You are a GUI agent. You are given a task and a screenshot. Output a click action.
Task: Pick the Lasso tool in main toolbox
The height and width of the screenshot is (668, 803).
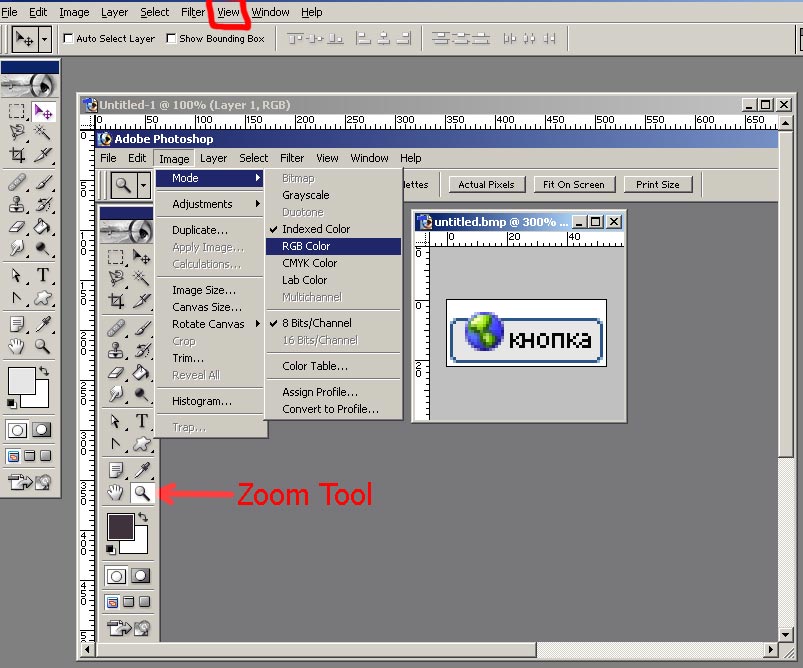tap(16, 132)
